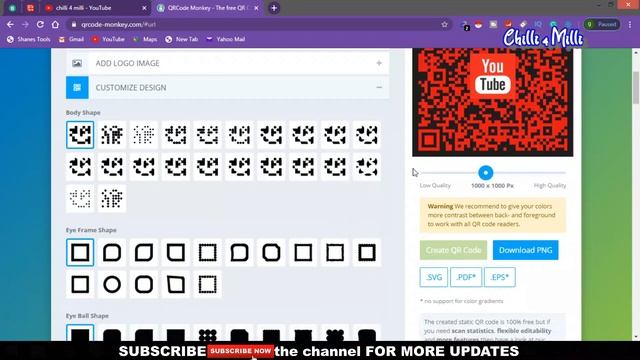Choose the circle eye frame shape
The height and width of the screenshot is (360, 640).
[x=112, y=284]
